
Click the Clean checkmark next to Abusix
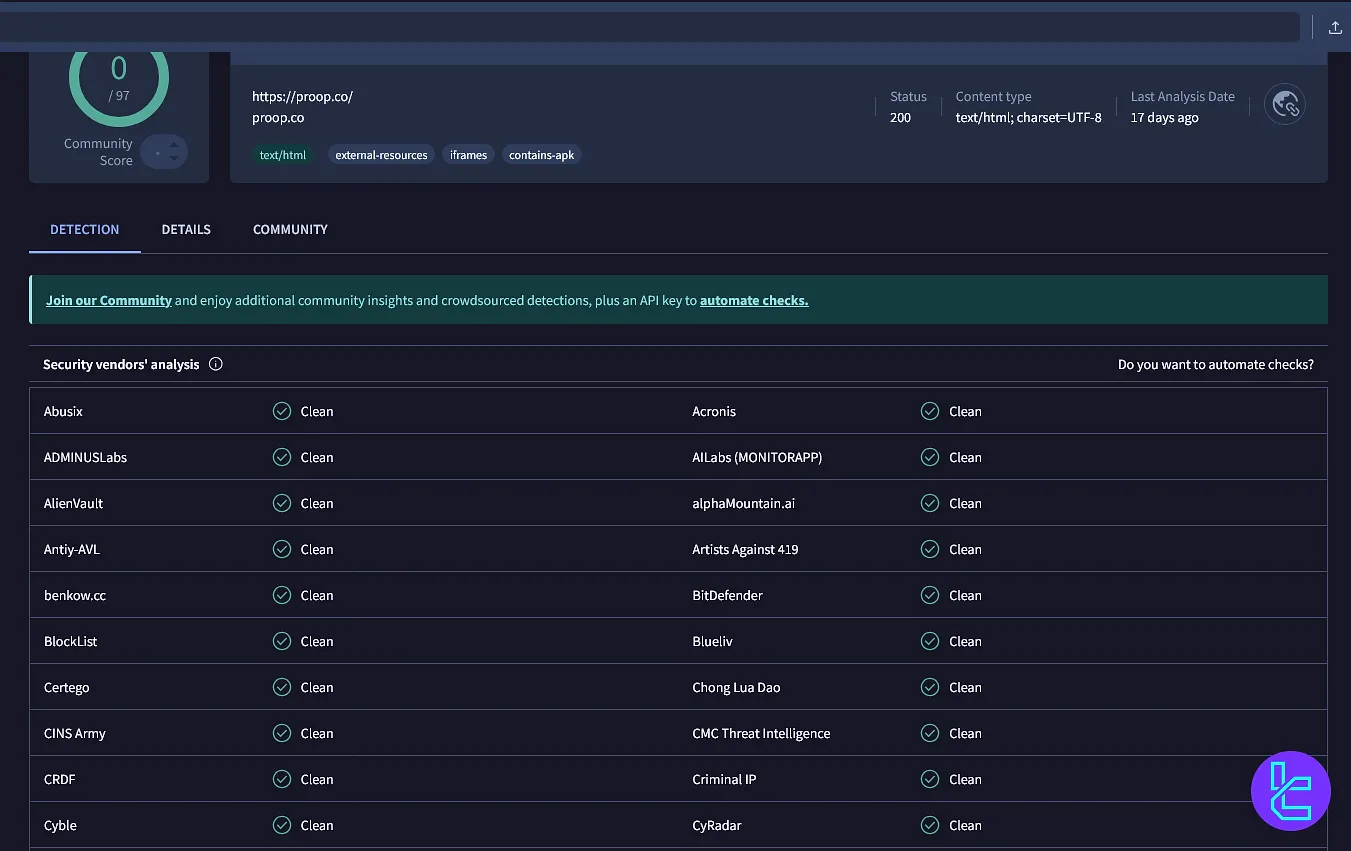point(281,411)
